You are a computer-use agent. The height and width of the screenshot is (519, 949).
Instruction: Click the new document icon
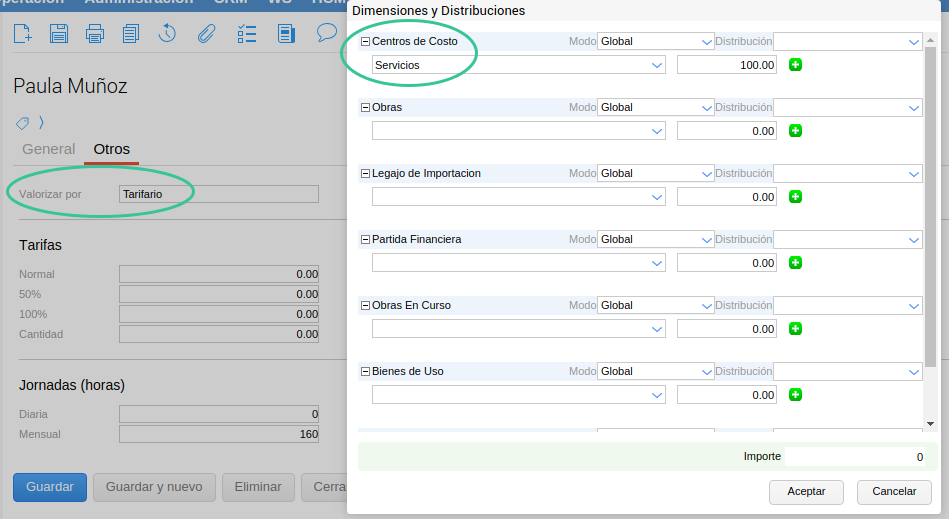(22, 33)
